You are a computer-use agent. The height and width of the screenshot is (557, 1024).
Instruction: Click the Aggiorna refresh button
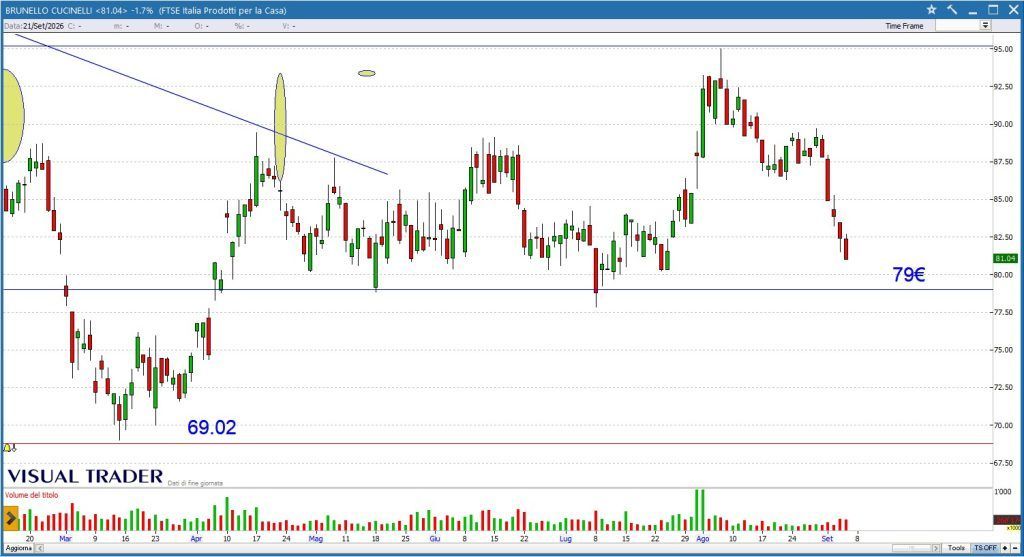pyautogui.click(x=18, y=548)
